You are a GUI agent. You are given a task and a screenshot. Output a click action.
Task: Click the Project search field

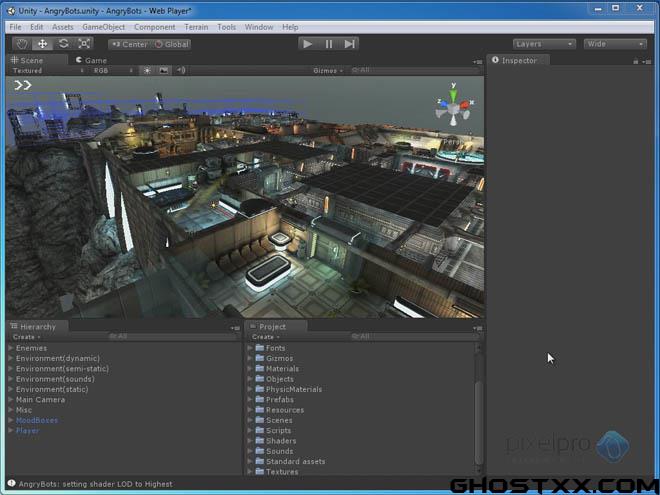pyautogui.click(x=415, y=336)
